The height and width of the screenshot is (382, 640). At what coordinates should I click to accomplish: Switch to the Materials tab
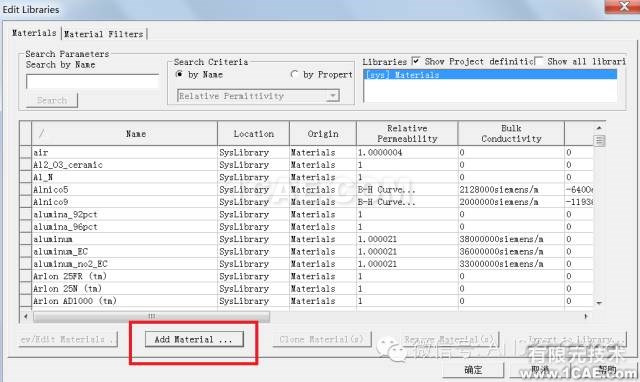[34, 33]
